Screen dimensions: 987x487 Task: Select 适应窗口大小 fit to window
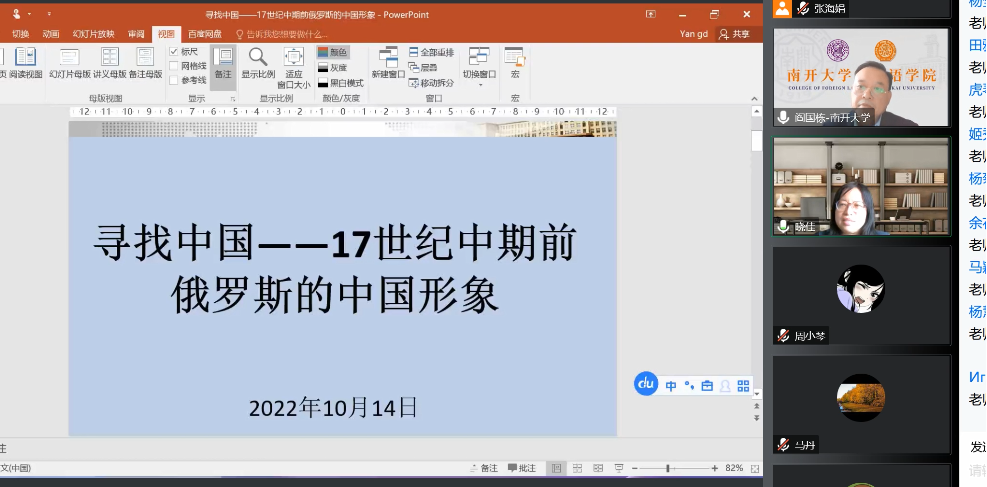[x=293, y=57]
